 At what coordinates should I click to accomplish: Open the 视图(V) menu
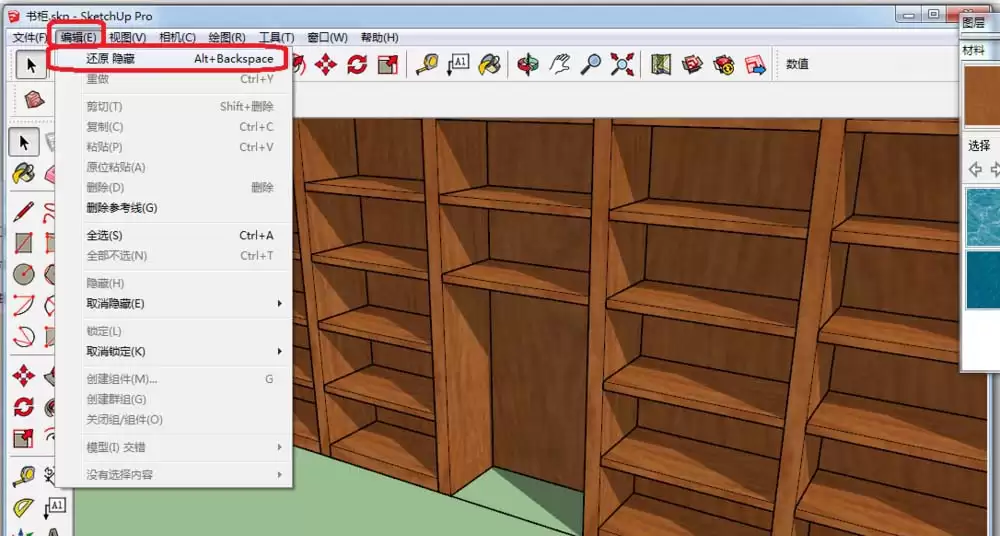pos(128,38)
